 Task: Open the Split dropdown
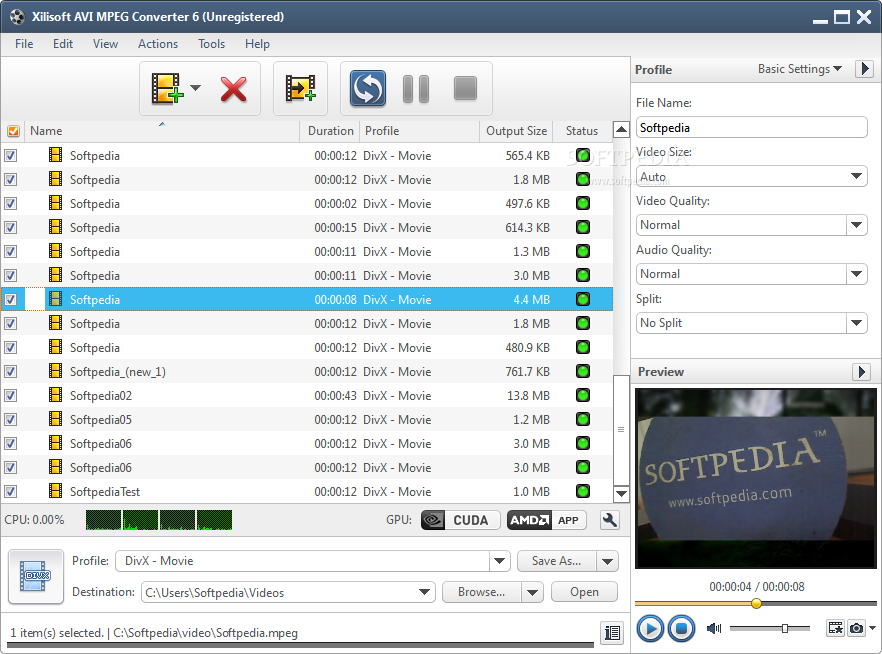pos(856,323)
